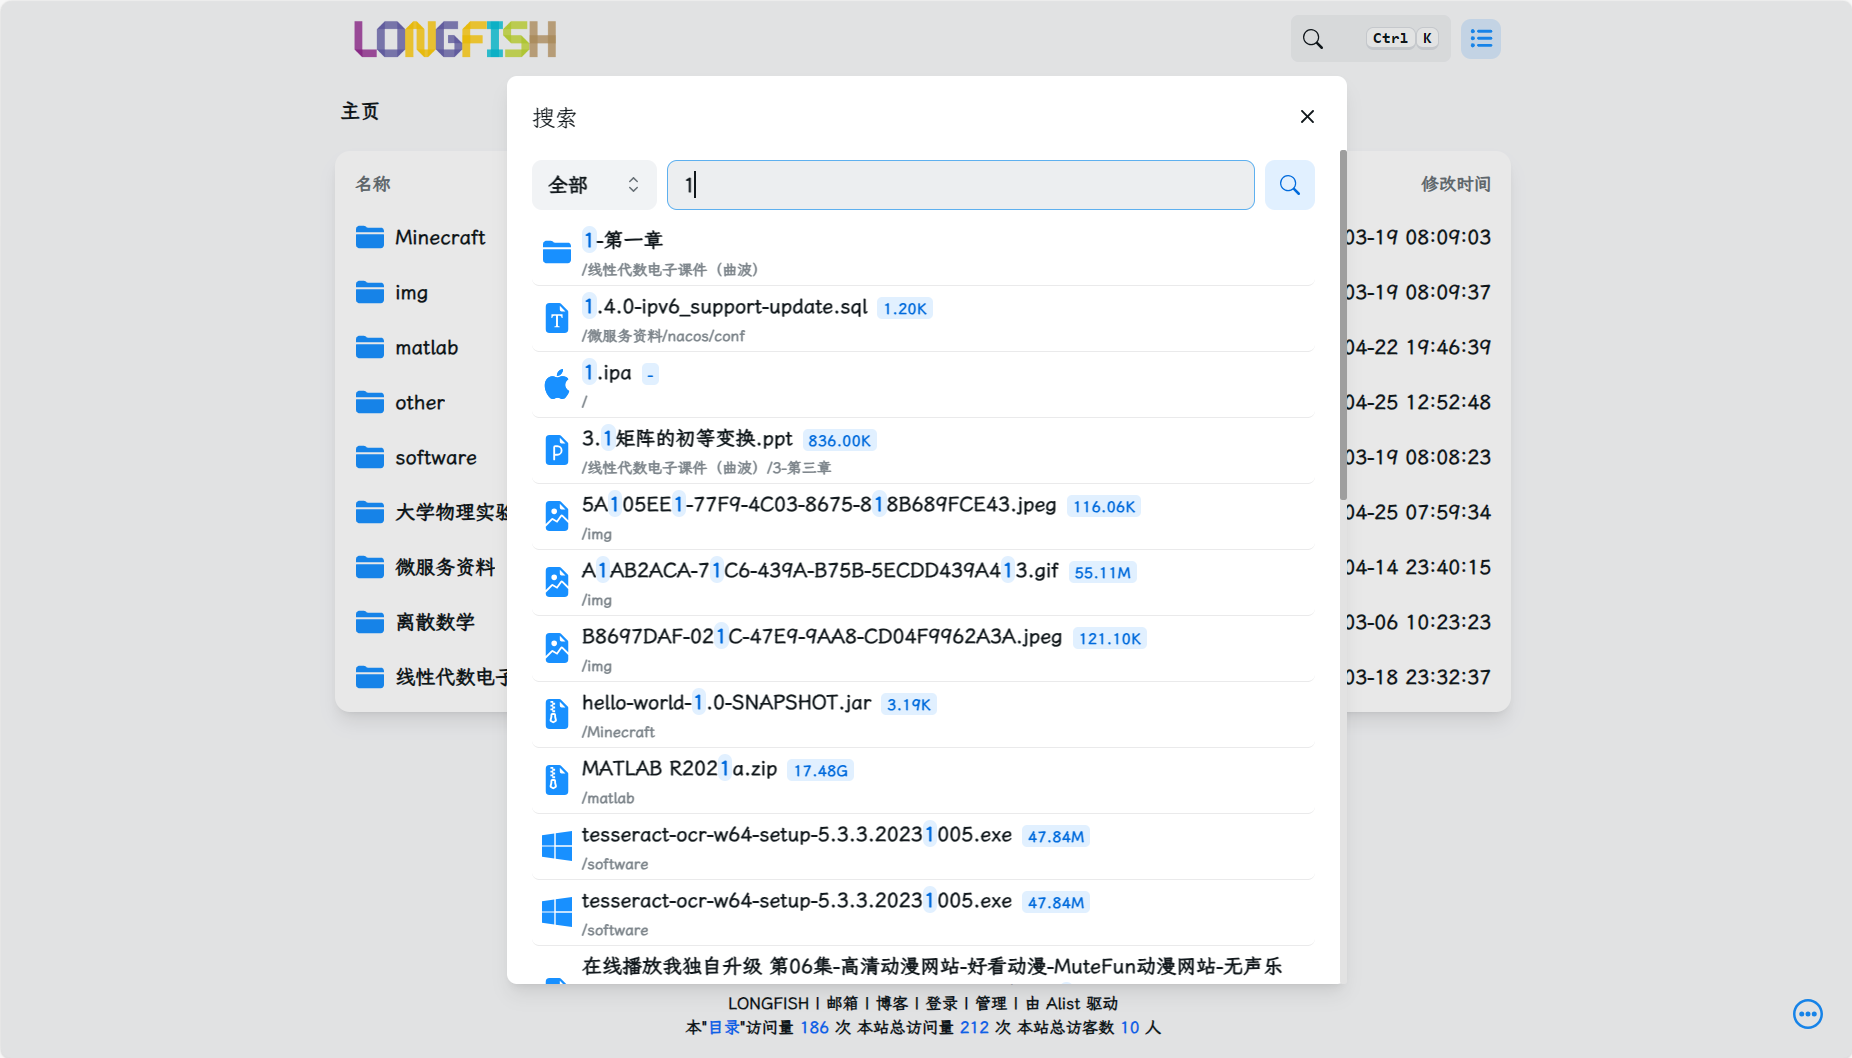Click the 博客 footer link
1852x1058 pixels.
(x=891, y=1003)
